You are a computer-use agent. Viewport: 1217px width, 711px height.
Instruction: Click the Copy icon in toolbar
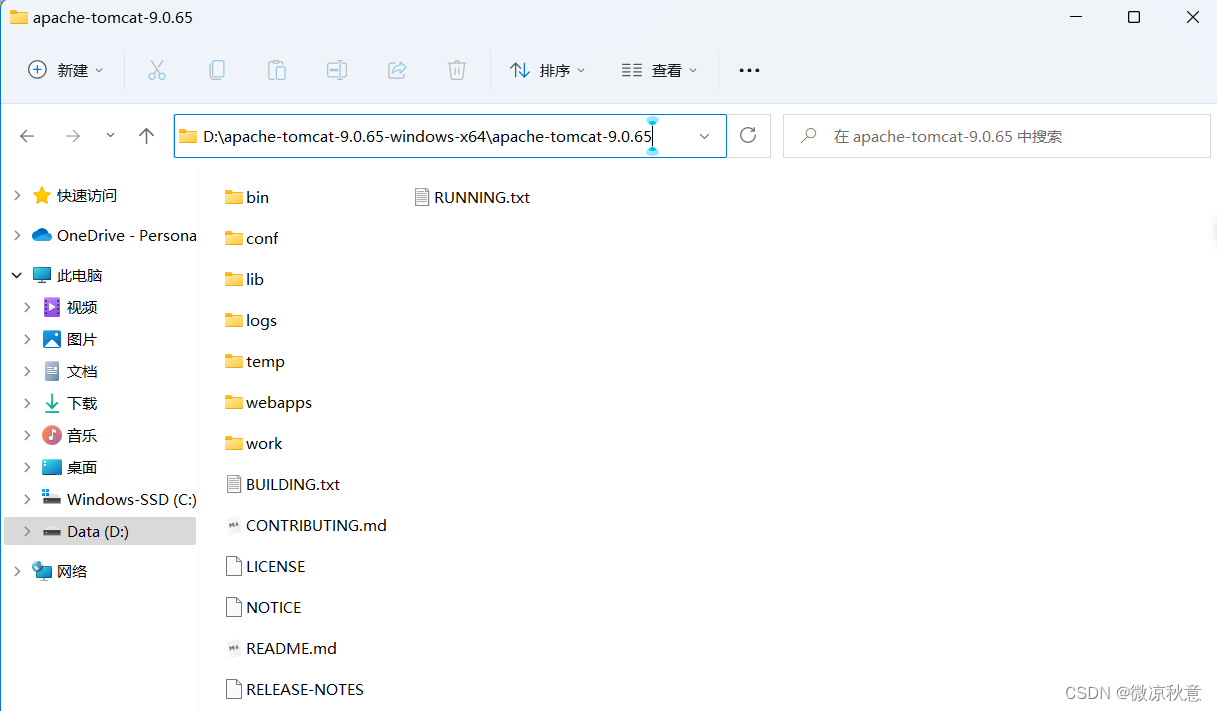(x=216, y=70)
